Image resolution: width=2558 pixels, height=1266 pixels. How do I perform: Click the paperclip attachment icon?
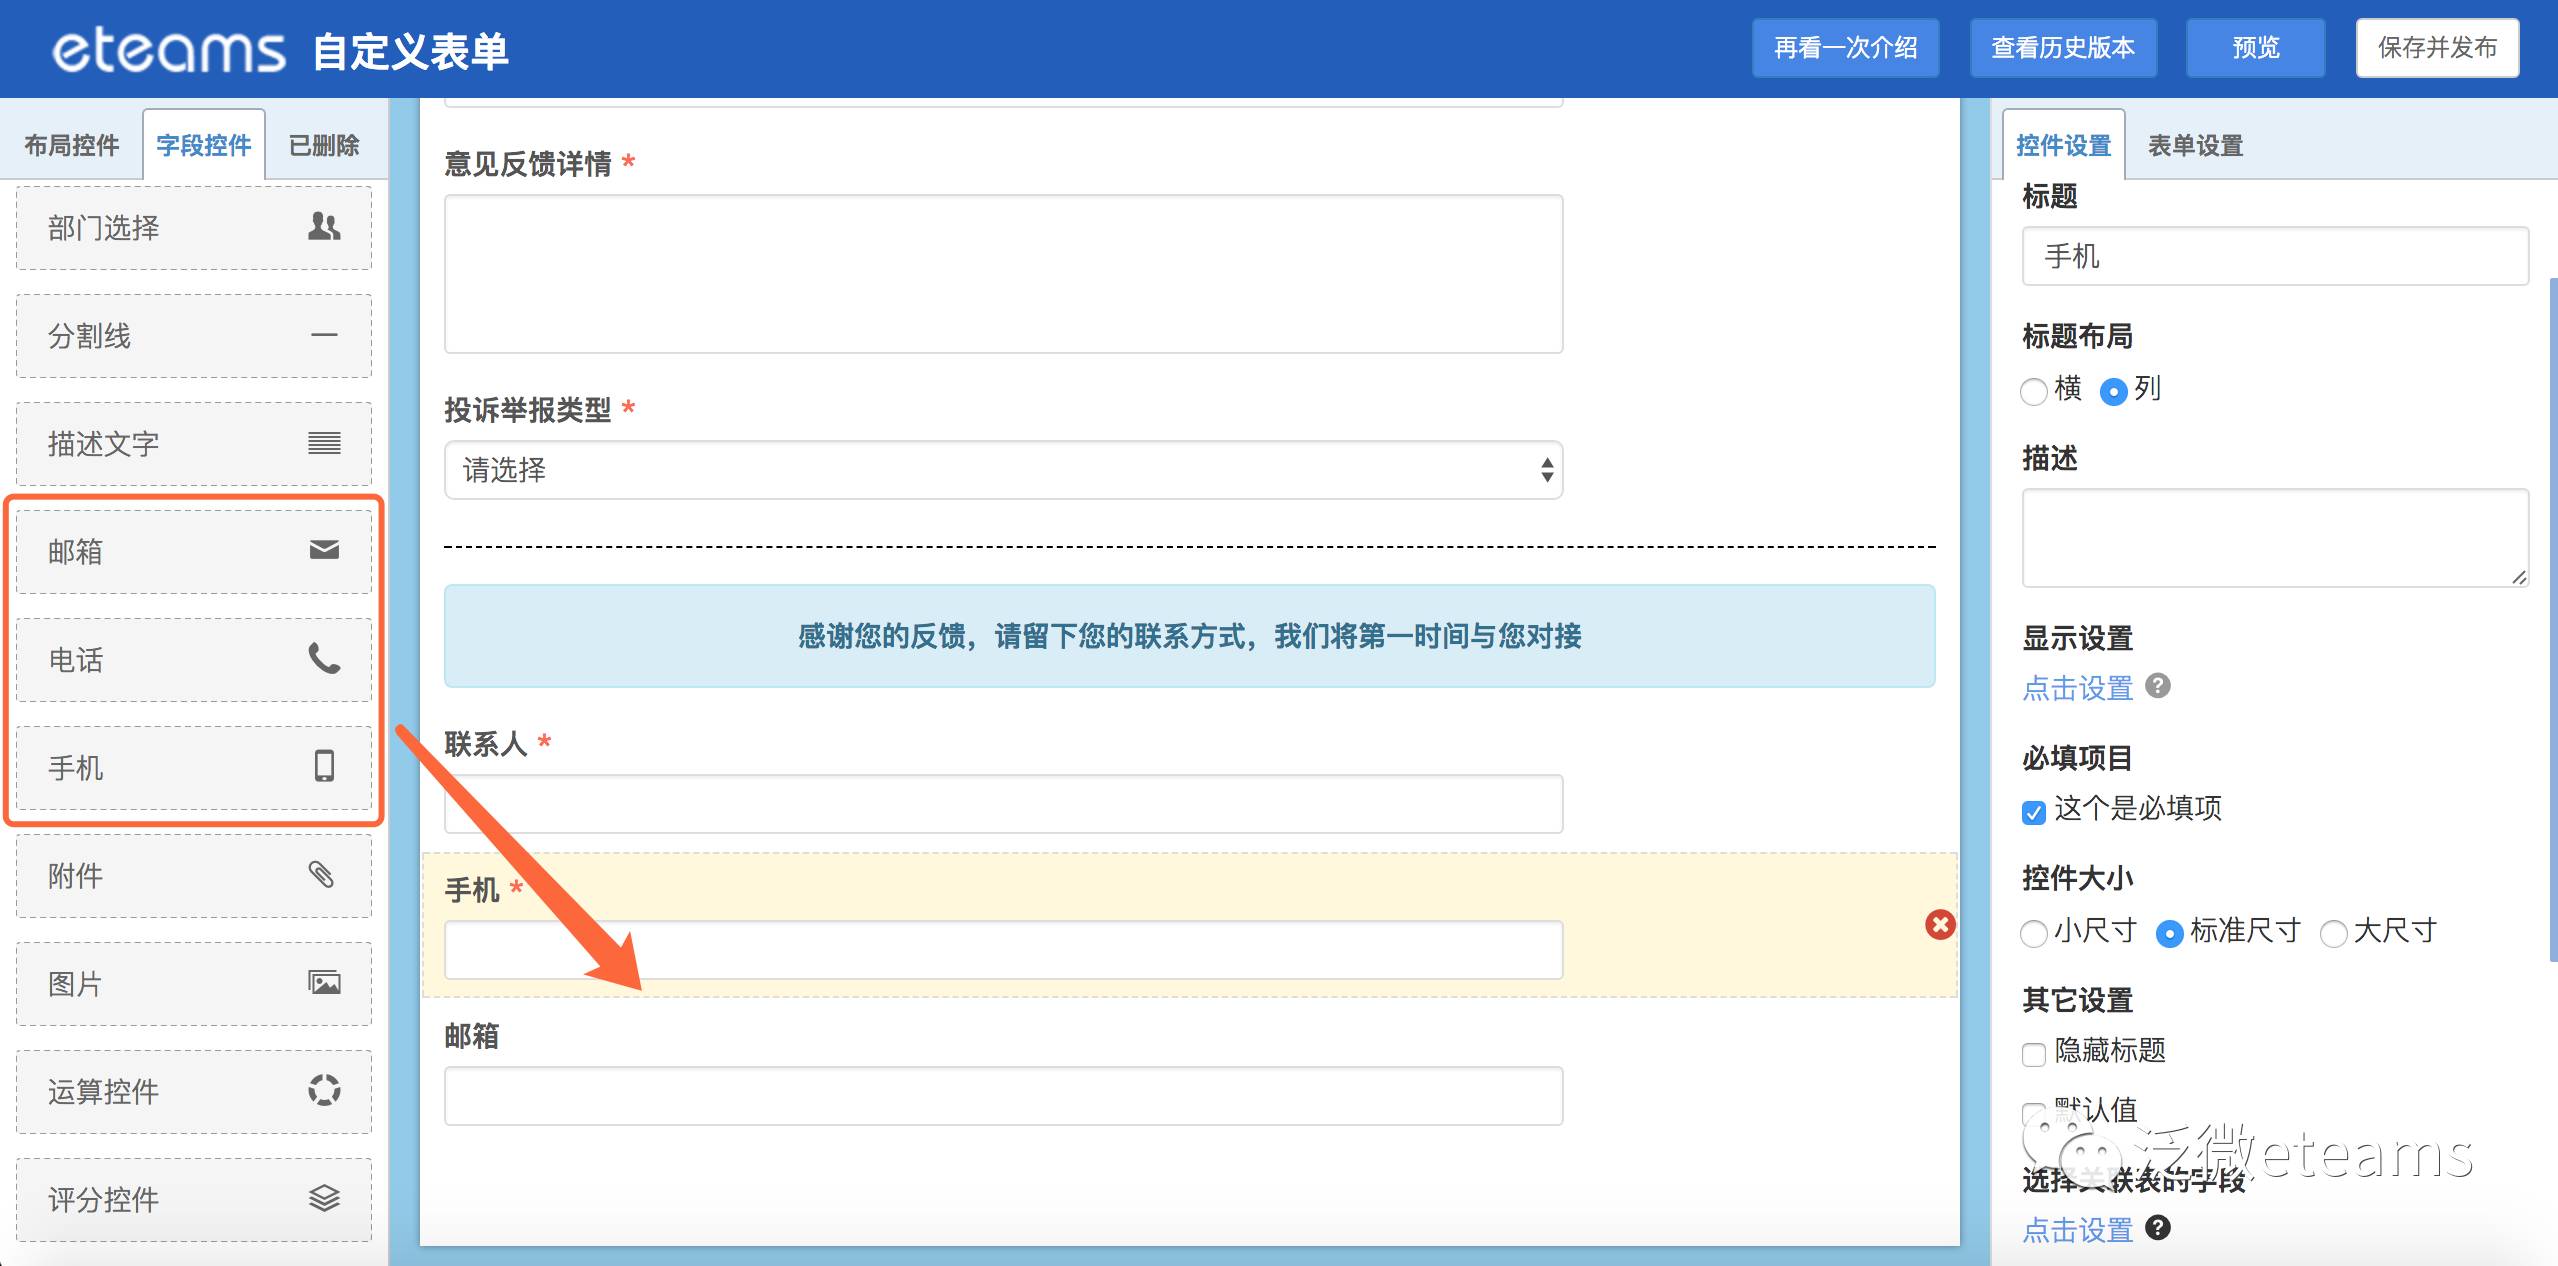pos(321,874)
